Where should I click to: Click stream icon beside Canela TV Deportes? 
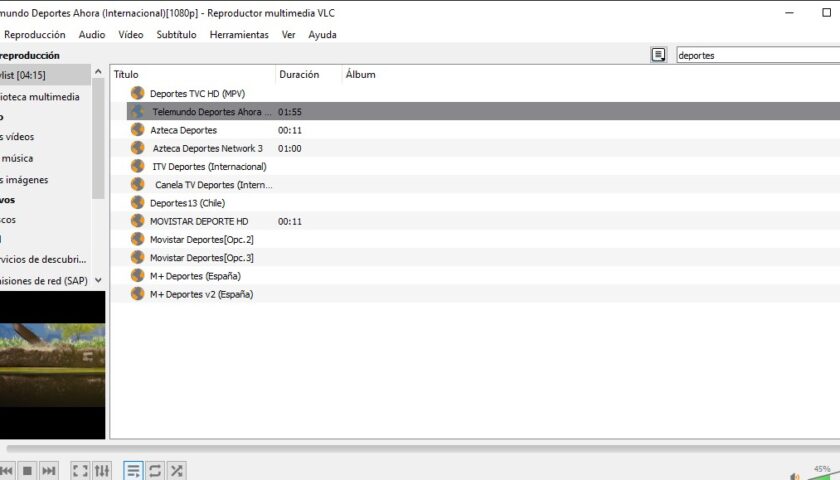(x=138, y=184)
